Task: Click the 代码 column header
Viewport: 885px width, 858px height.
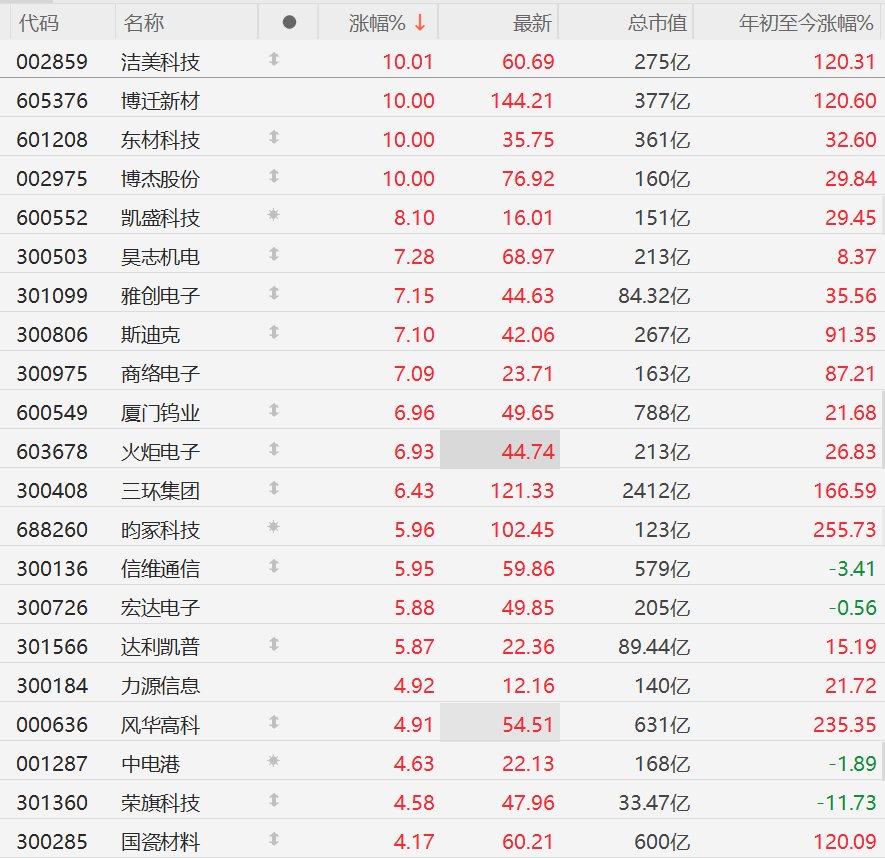Action: tap(39, 23)
